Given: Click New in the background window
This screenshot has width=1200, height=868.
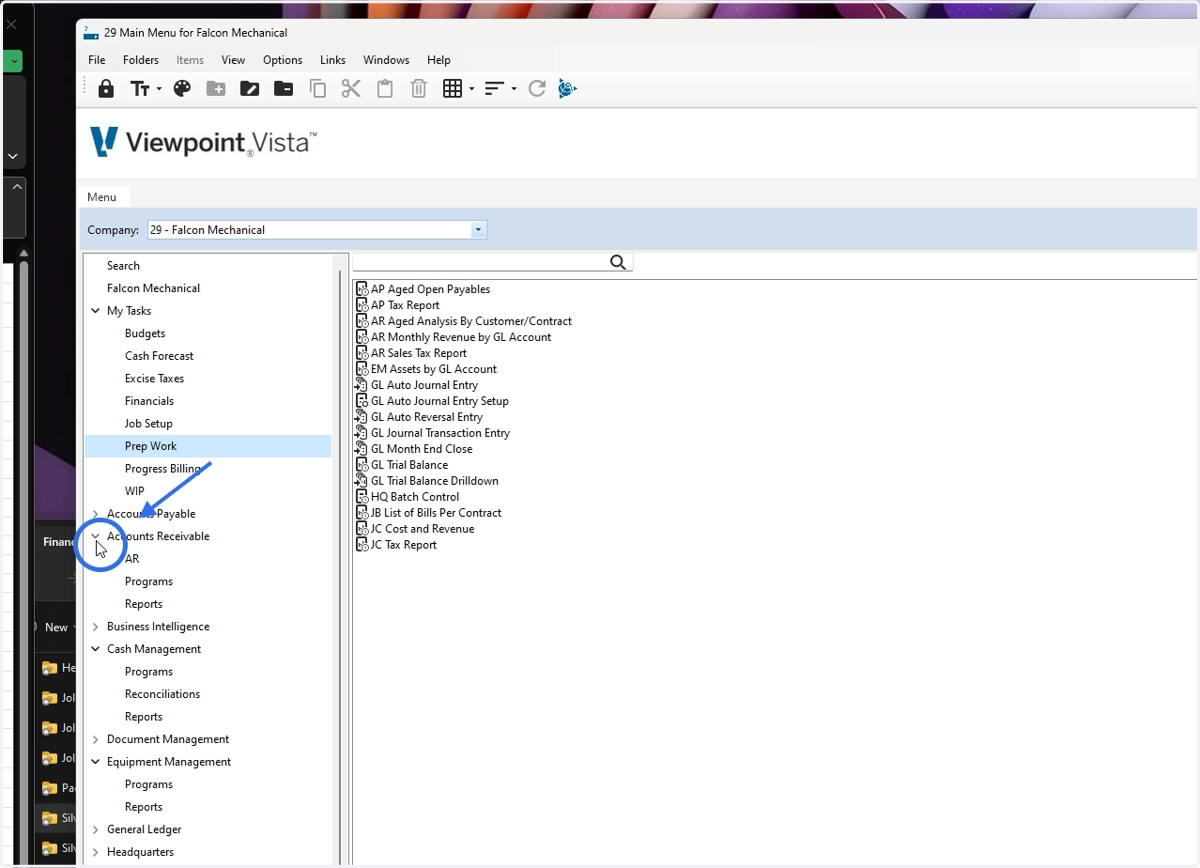Looking at the screenshot, I should coord(56,627).
